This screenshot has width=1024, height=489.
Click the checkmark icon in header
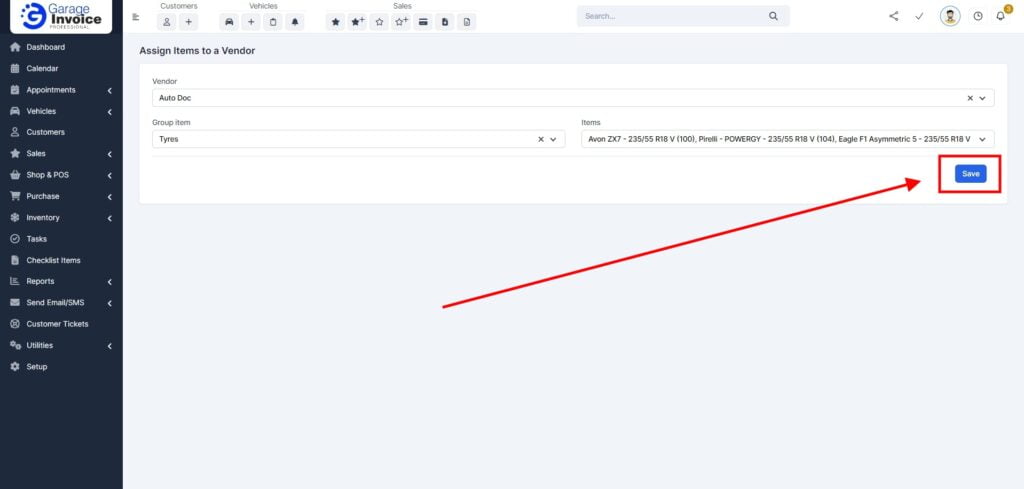click(x=919, y=16)
